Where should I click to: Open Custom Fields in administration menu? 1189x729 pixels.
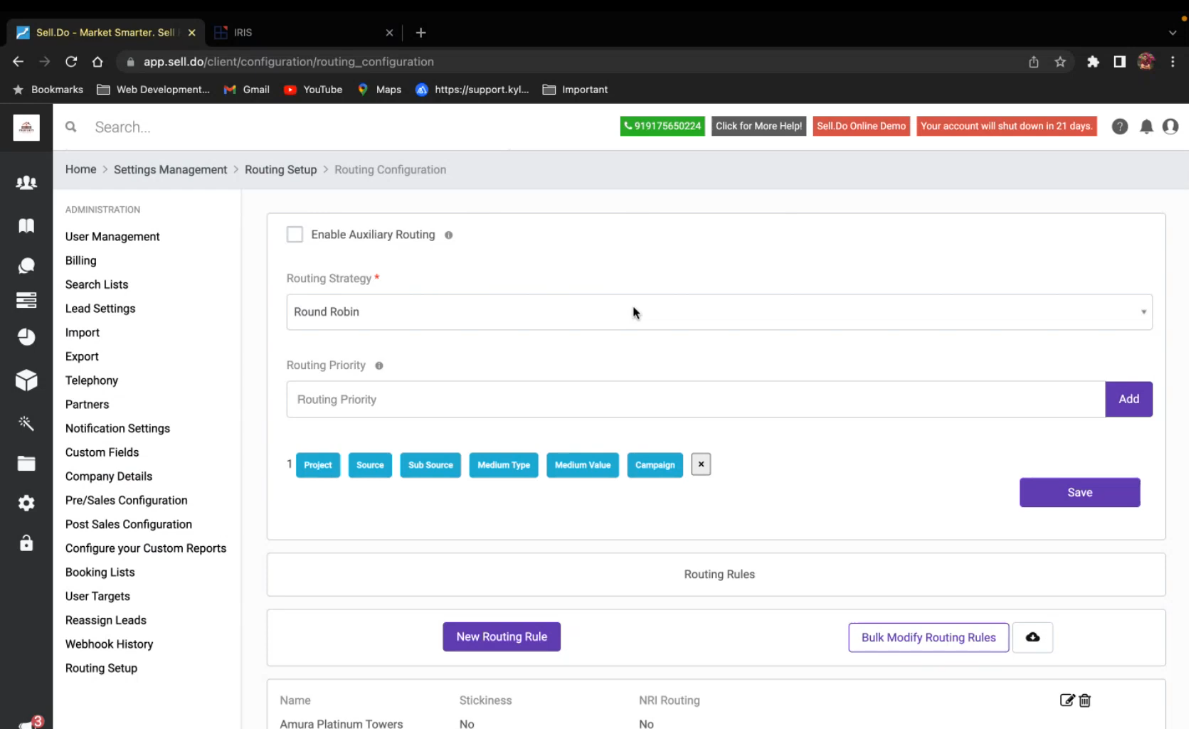[102, 452]
